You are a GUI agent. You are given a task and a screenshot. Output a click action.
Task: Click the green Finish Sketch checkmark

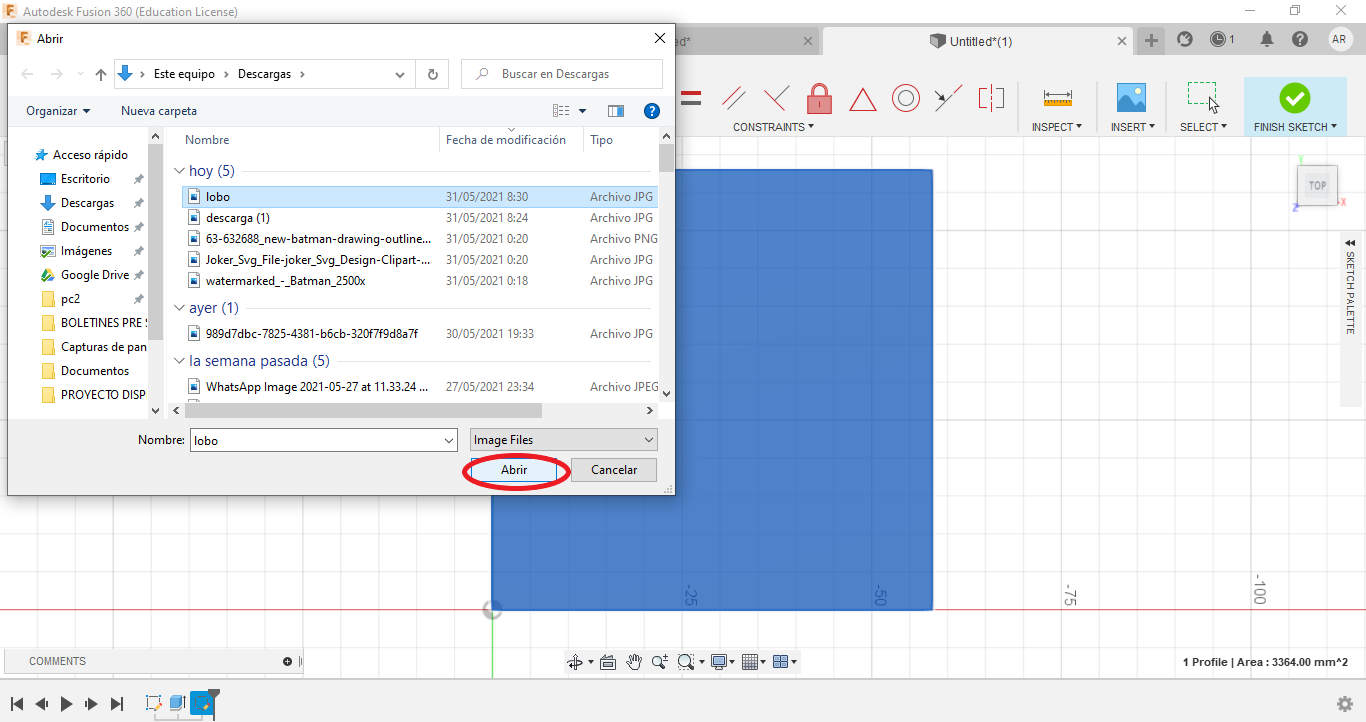pyautogui.click(x=1295, y=98)
